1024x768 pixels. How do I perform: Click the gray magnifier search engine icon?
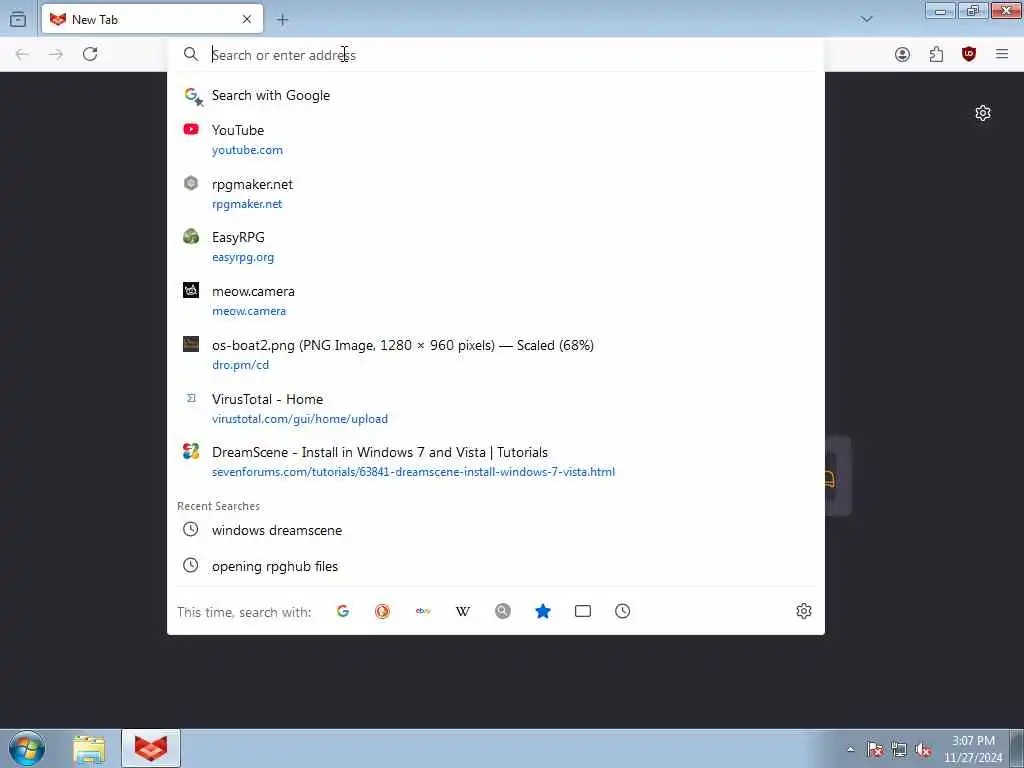coord(503,611)
